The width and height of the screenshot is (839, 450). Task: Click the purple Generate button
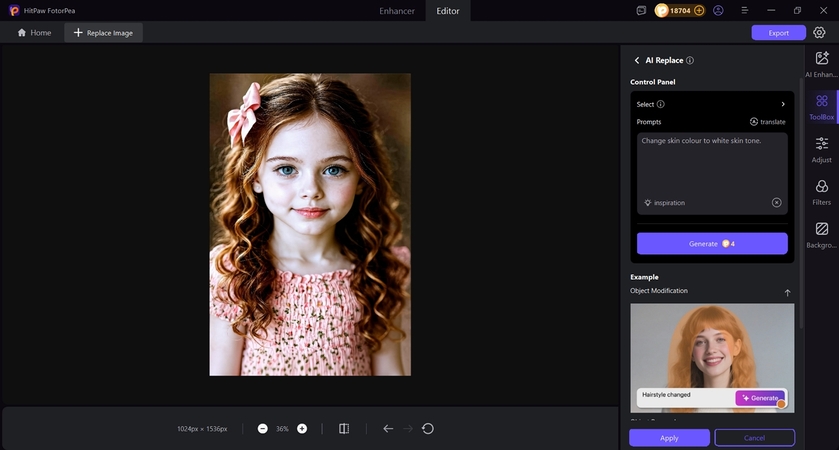pyautogui.click(x=712, y=244)
